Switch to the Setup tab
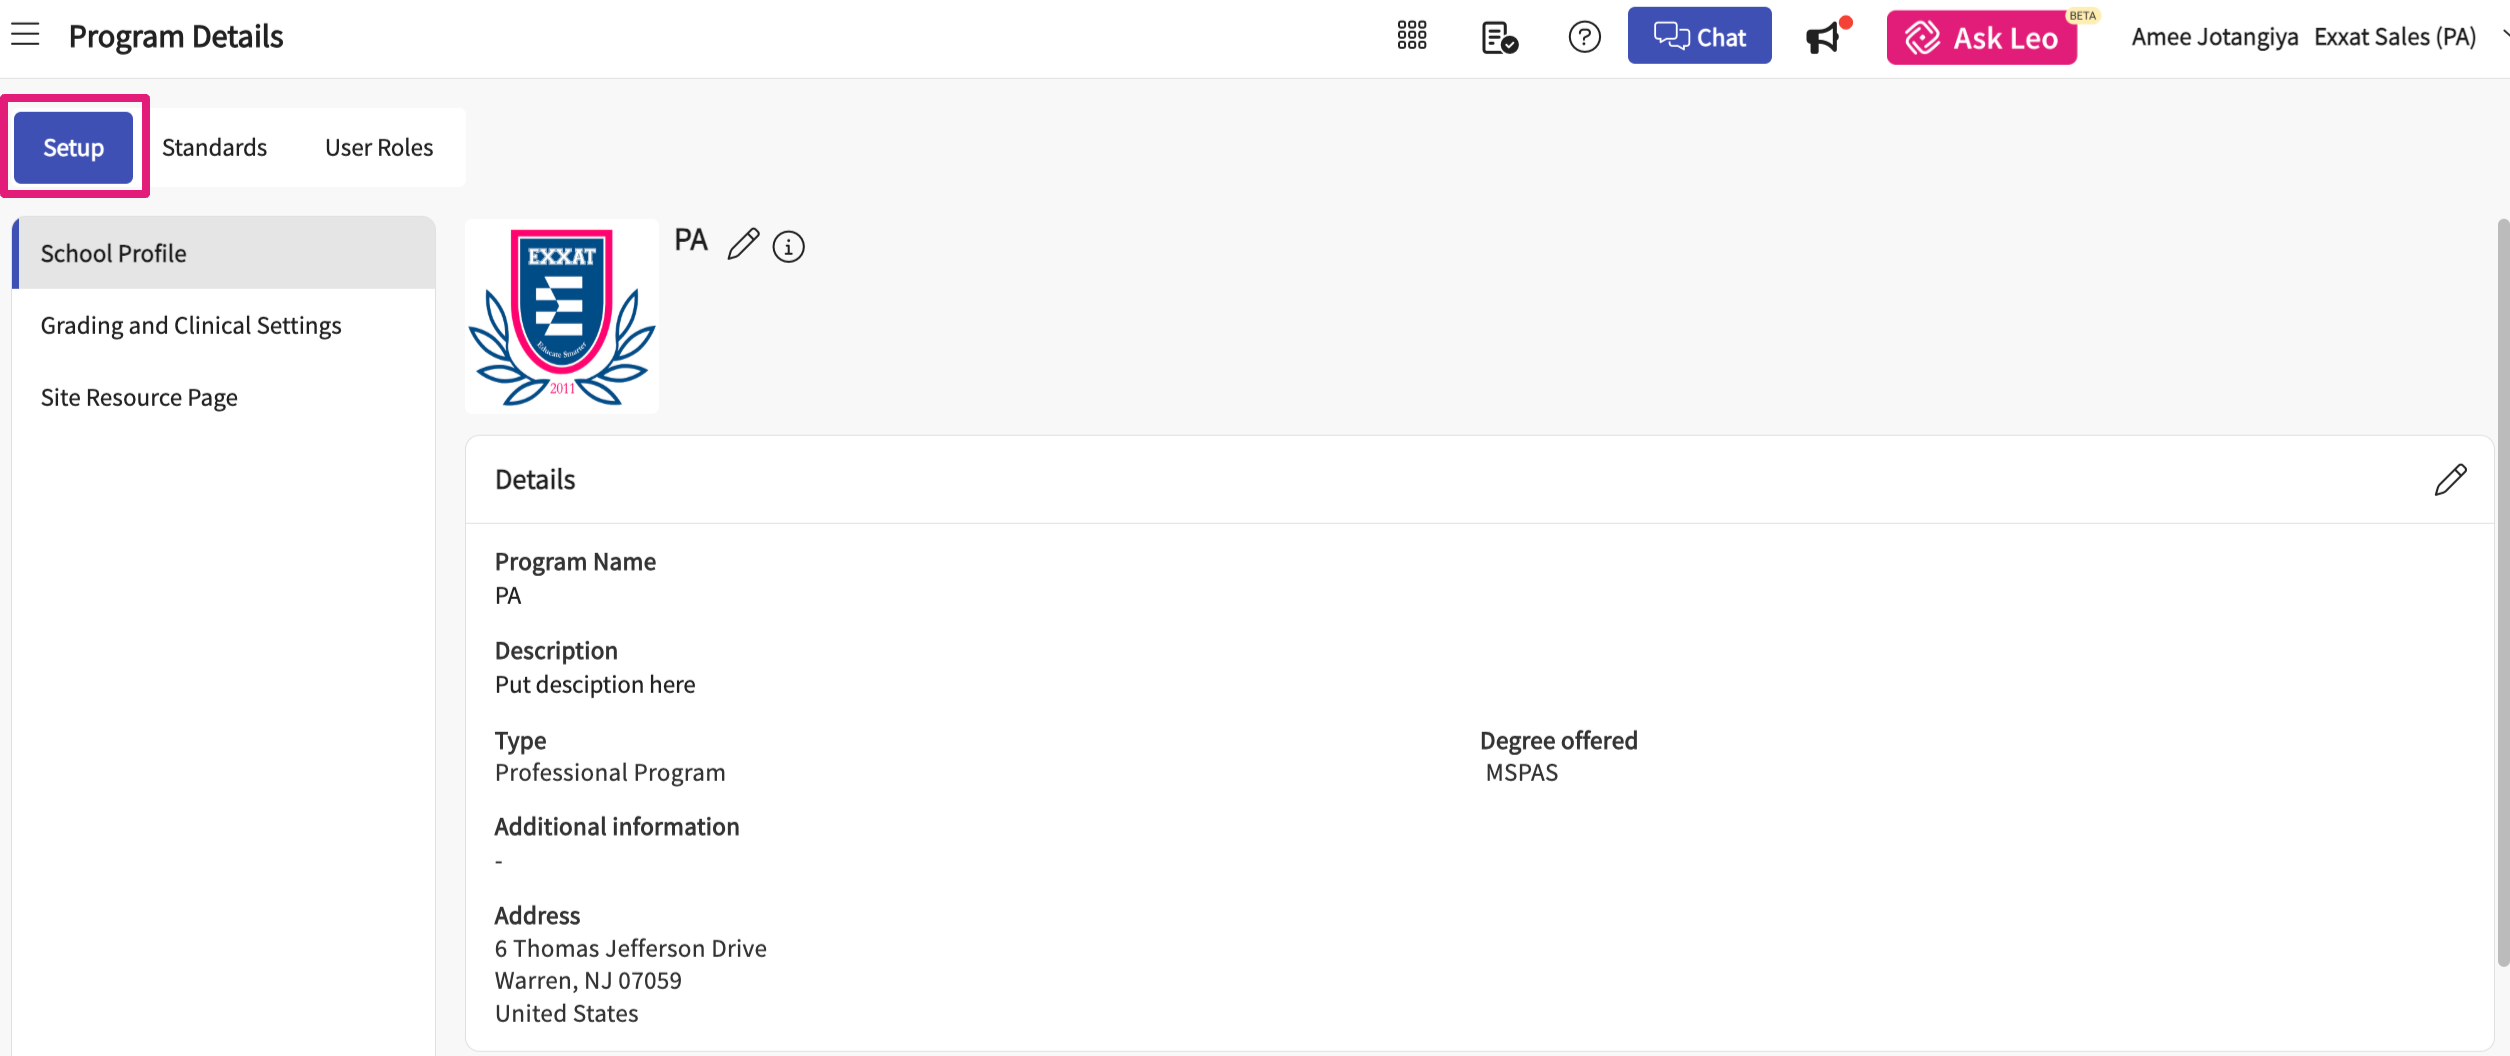 pyautogui.click(x=73, y=148)
